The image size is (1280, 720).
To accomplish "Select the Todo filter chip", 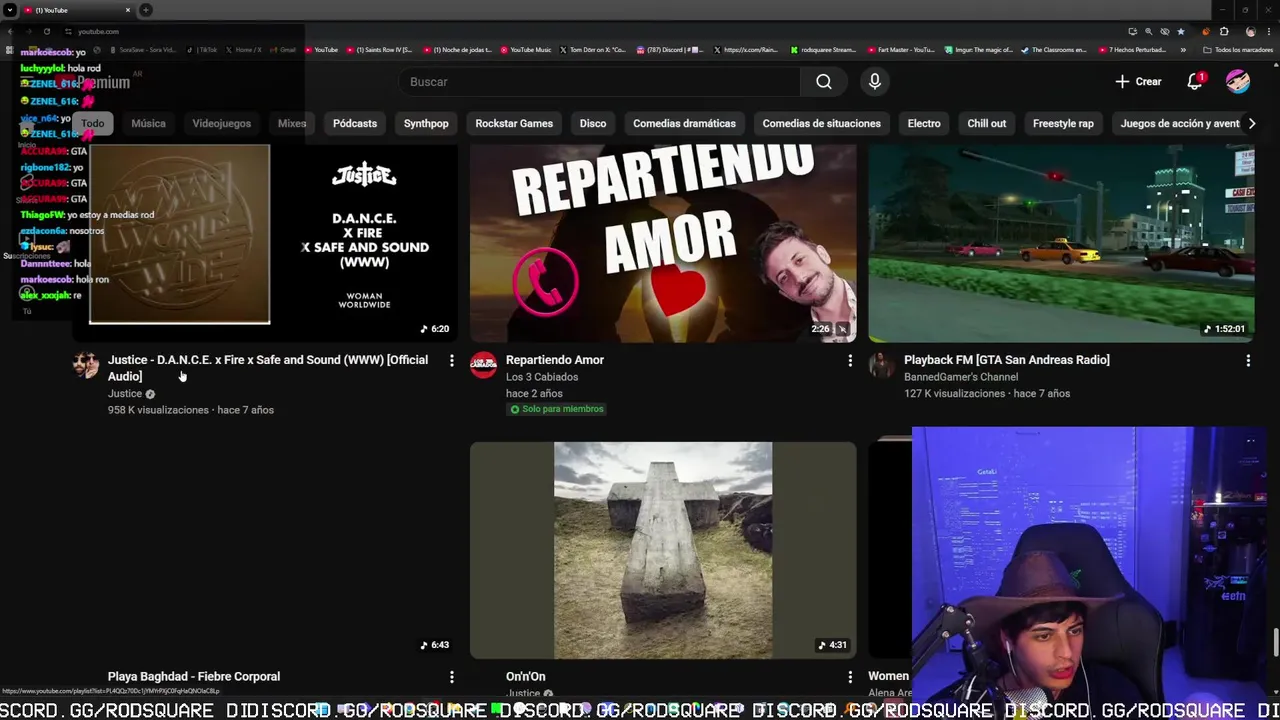I will (92, 123).
